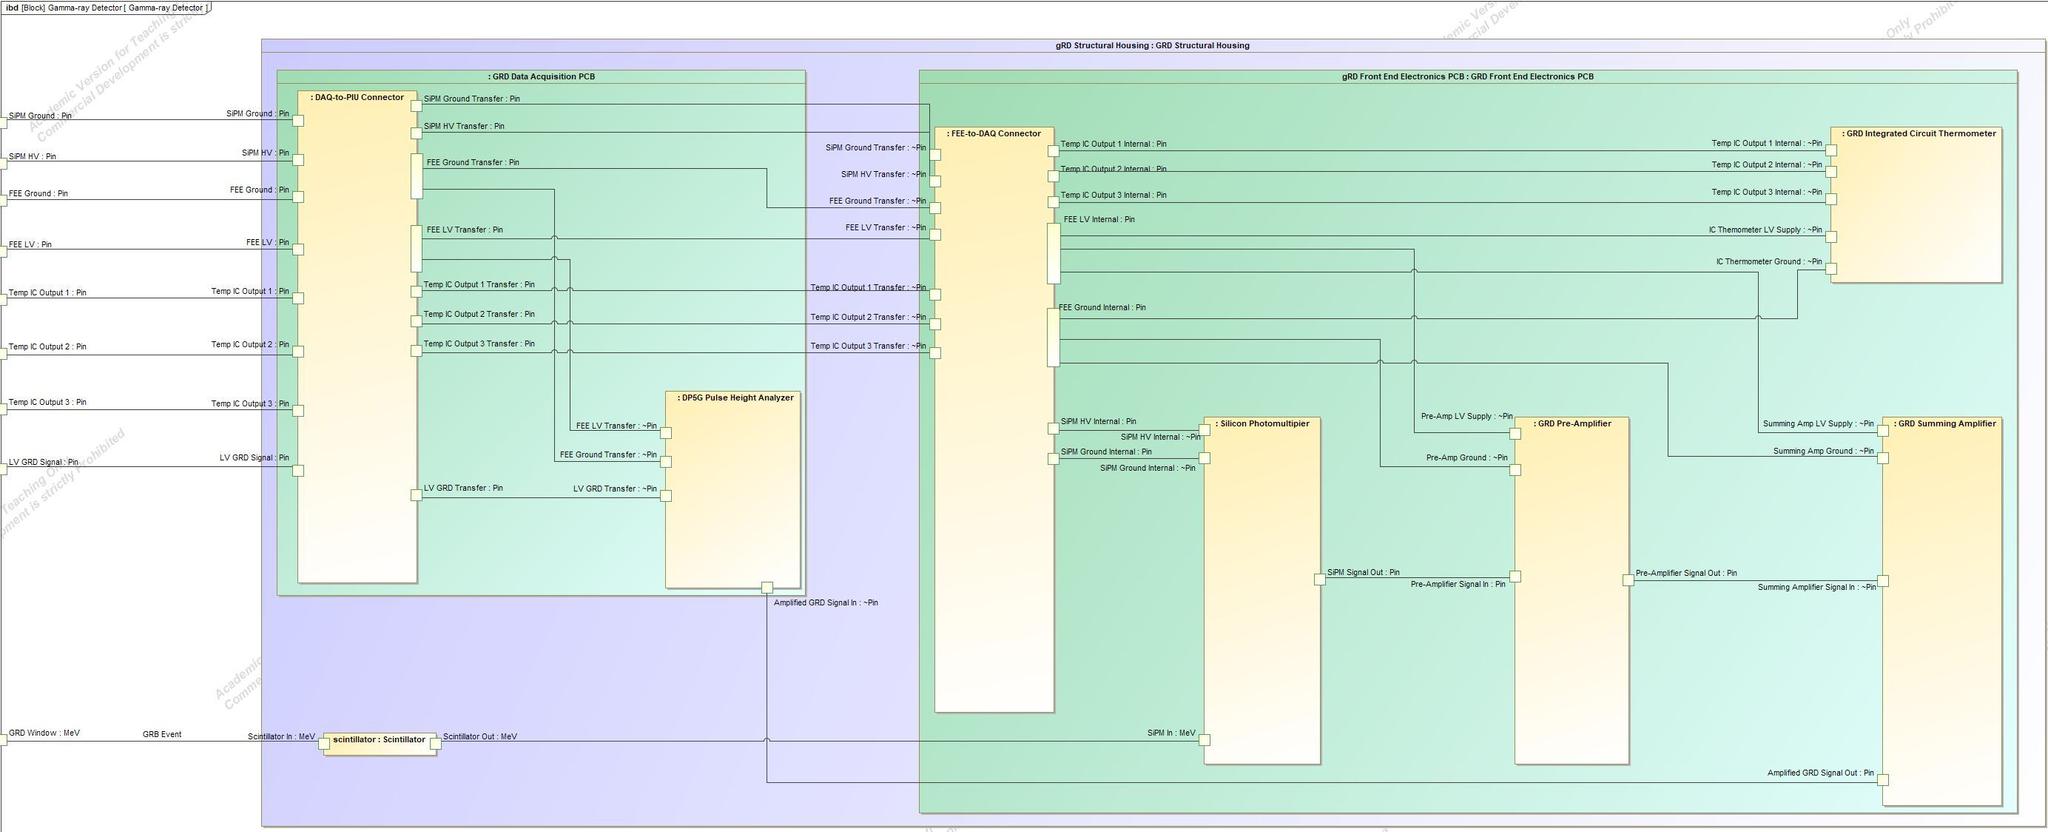
Task: Click the 'SiPM HV Transfer : Pin' label
Action: click(x=464, y=127)
